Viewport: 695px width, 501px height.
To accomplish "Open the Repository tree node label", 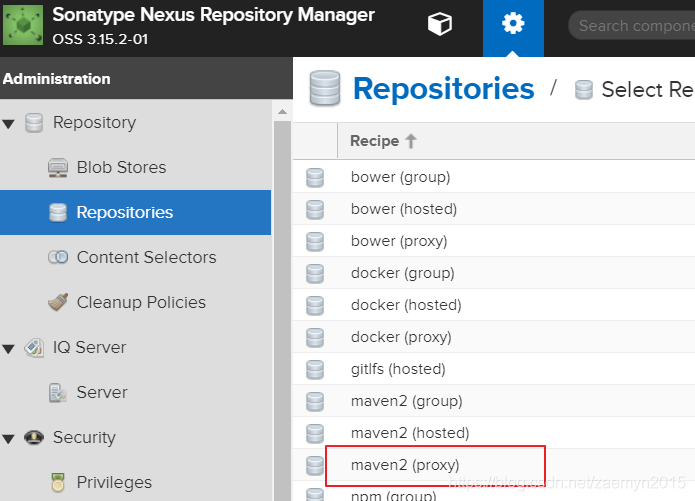I will coord(94,122).
